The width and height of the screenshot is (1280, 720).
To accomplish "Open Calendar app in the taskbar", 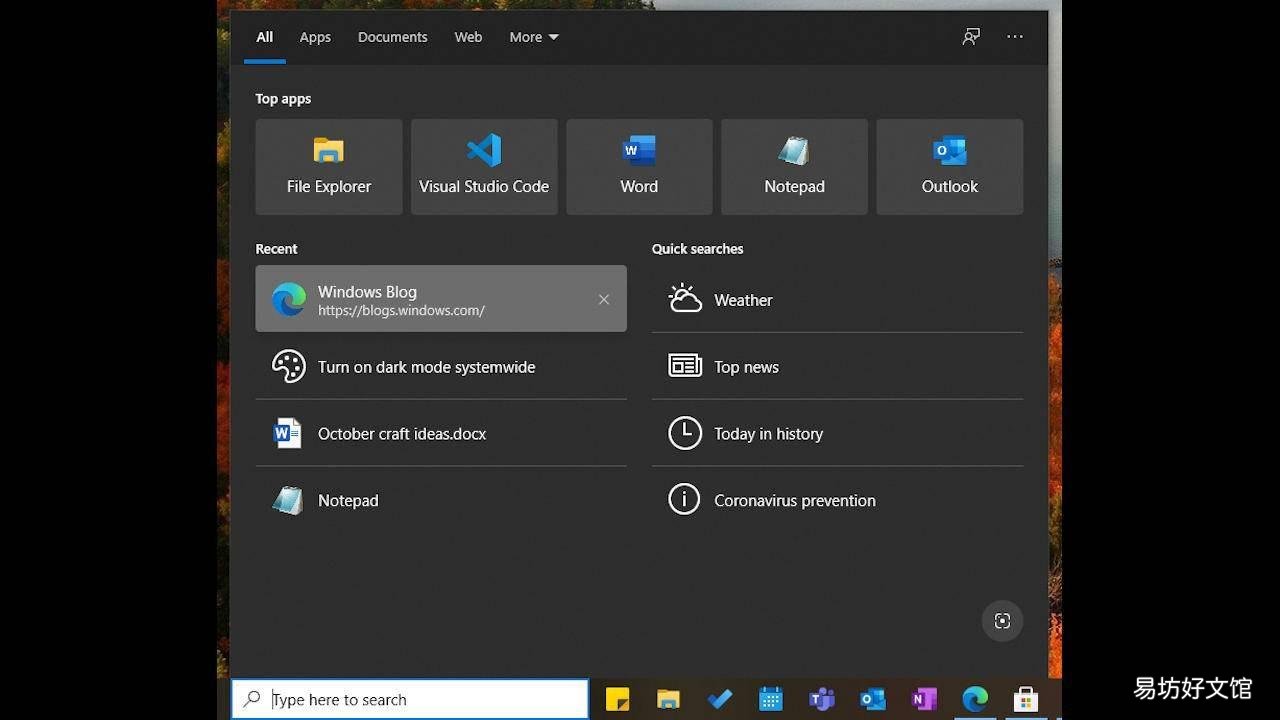I will tap(770, 699).
